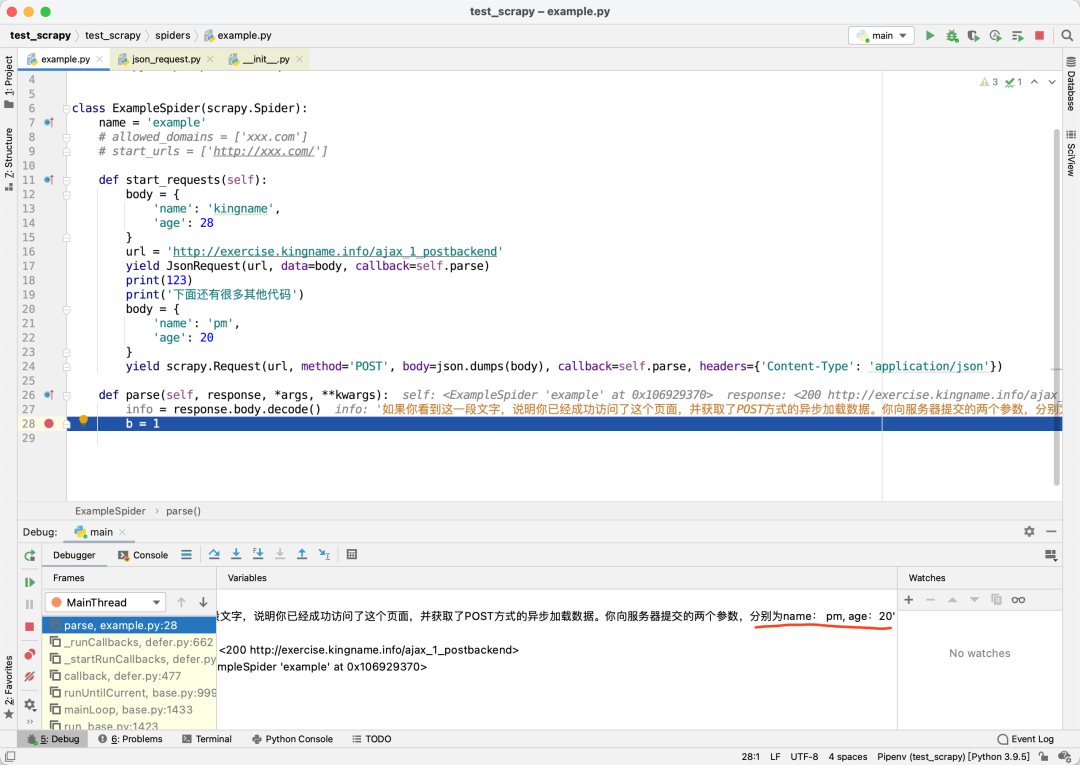Viewport: 1080px width, 765px height.
Task: Select the mainLoop, base.py:1433 frame
Action: click(129, 710)
